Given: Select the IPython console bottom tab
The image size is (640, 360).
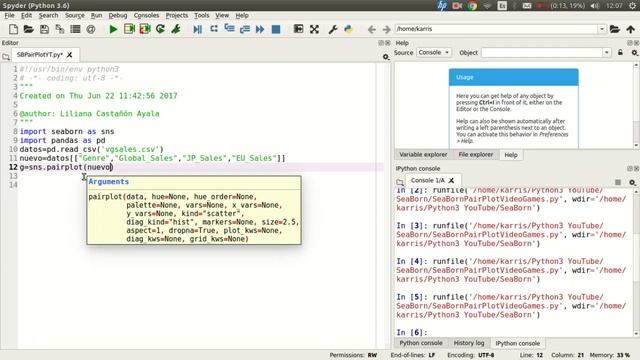Looking at the screenshot, I should pos(518,343).
